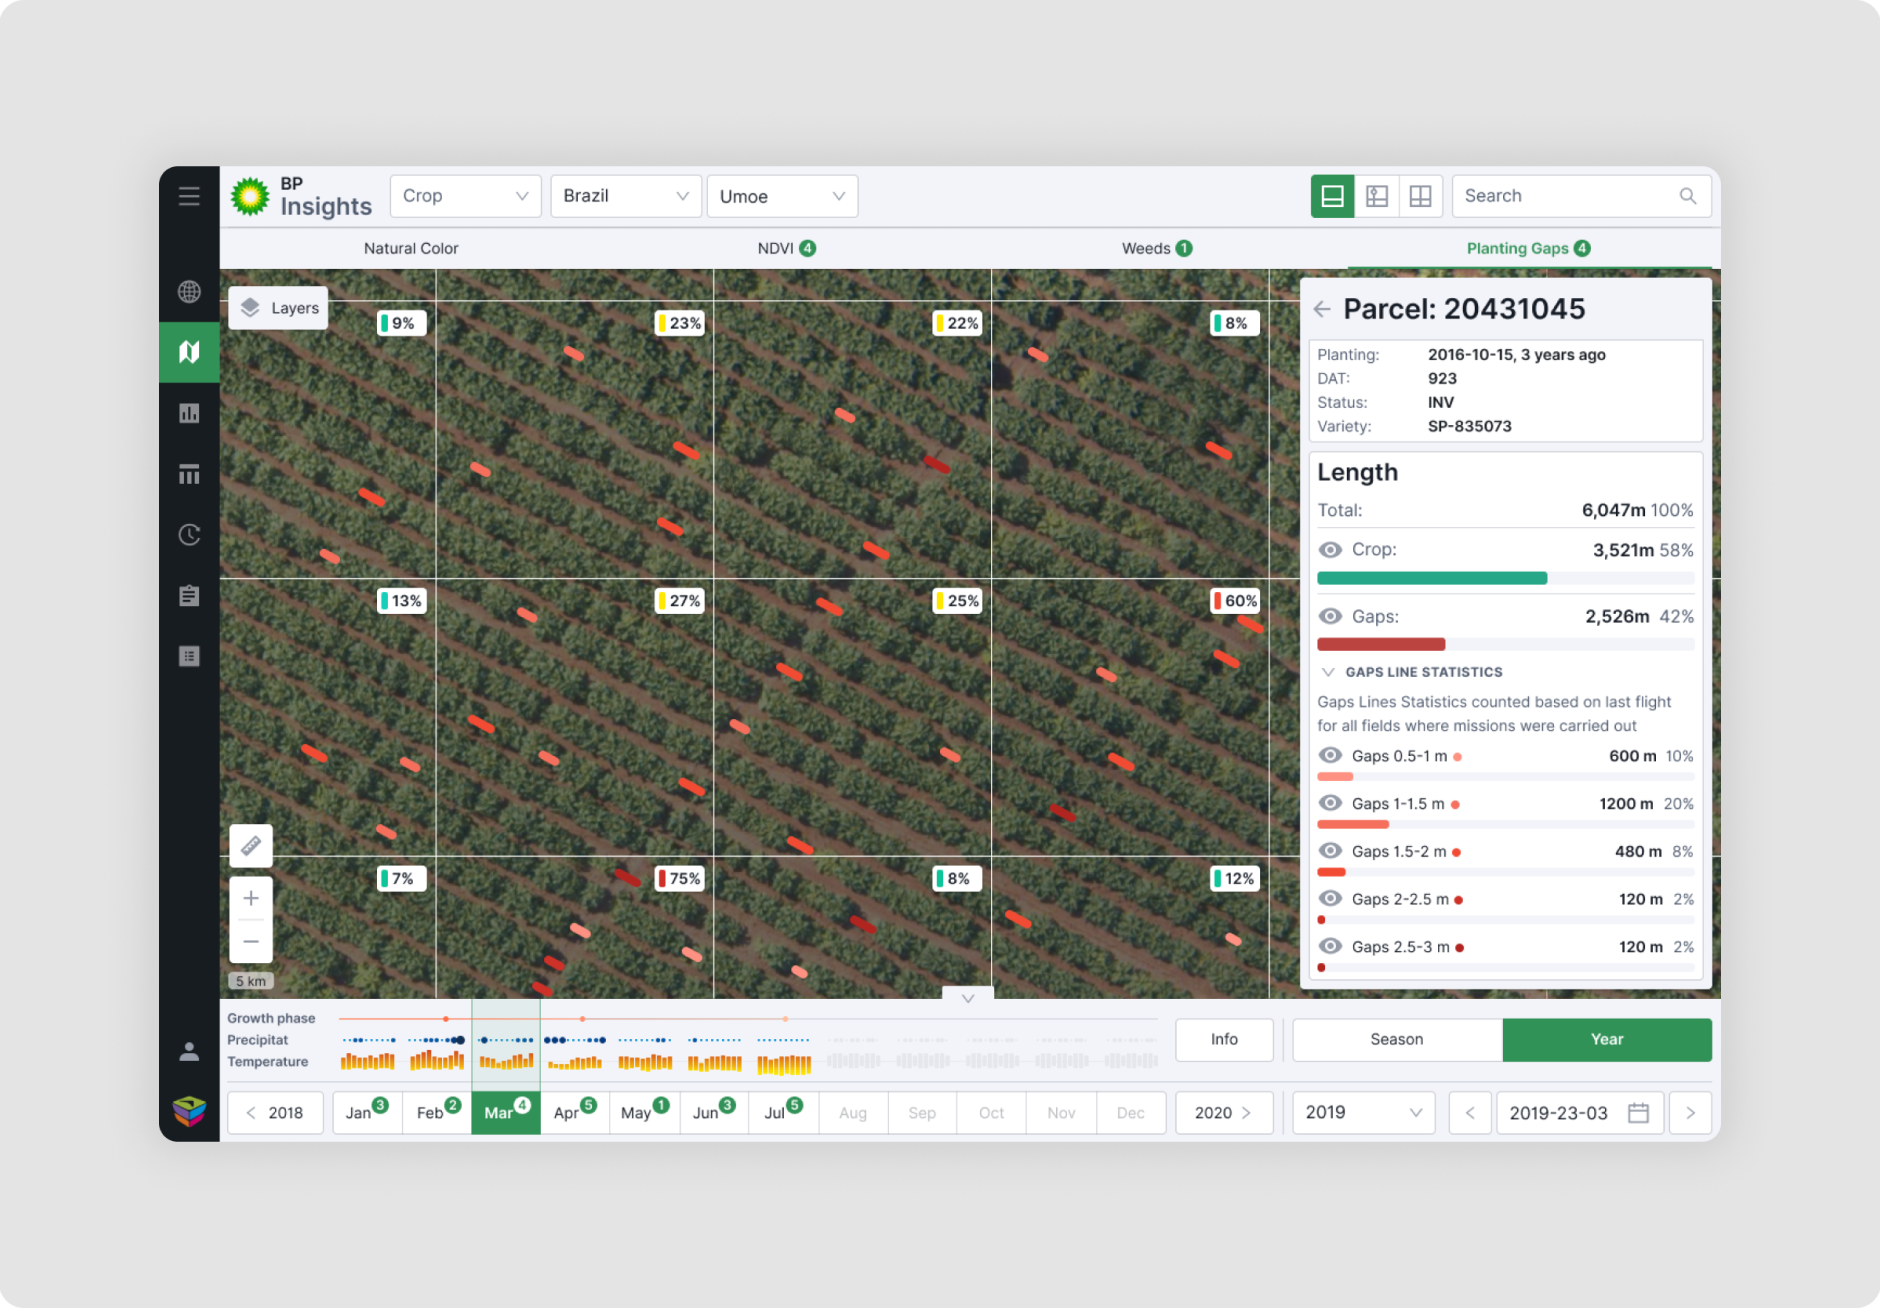
Task: Open the bar chart analytics icon
Action: coord(189,413)
